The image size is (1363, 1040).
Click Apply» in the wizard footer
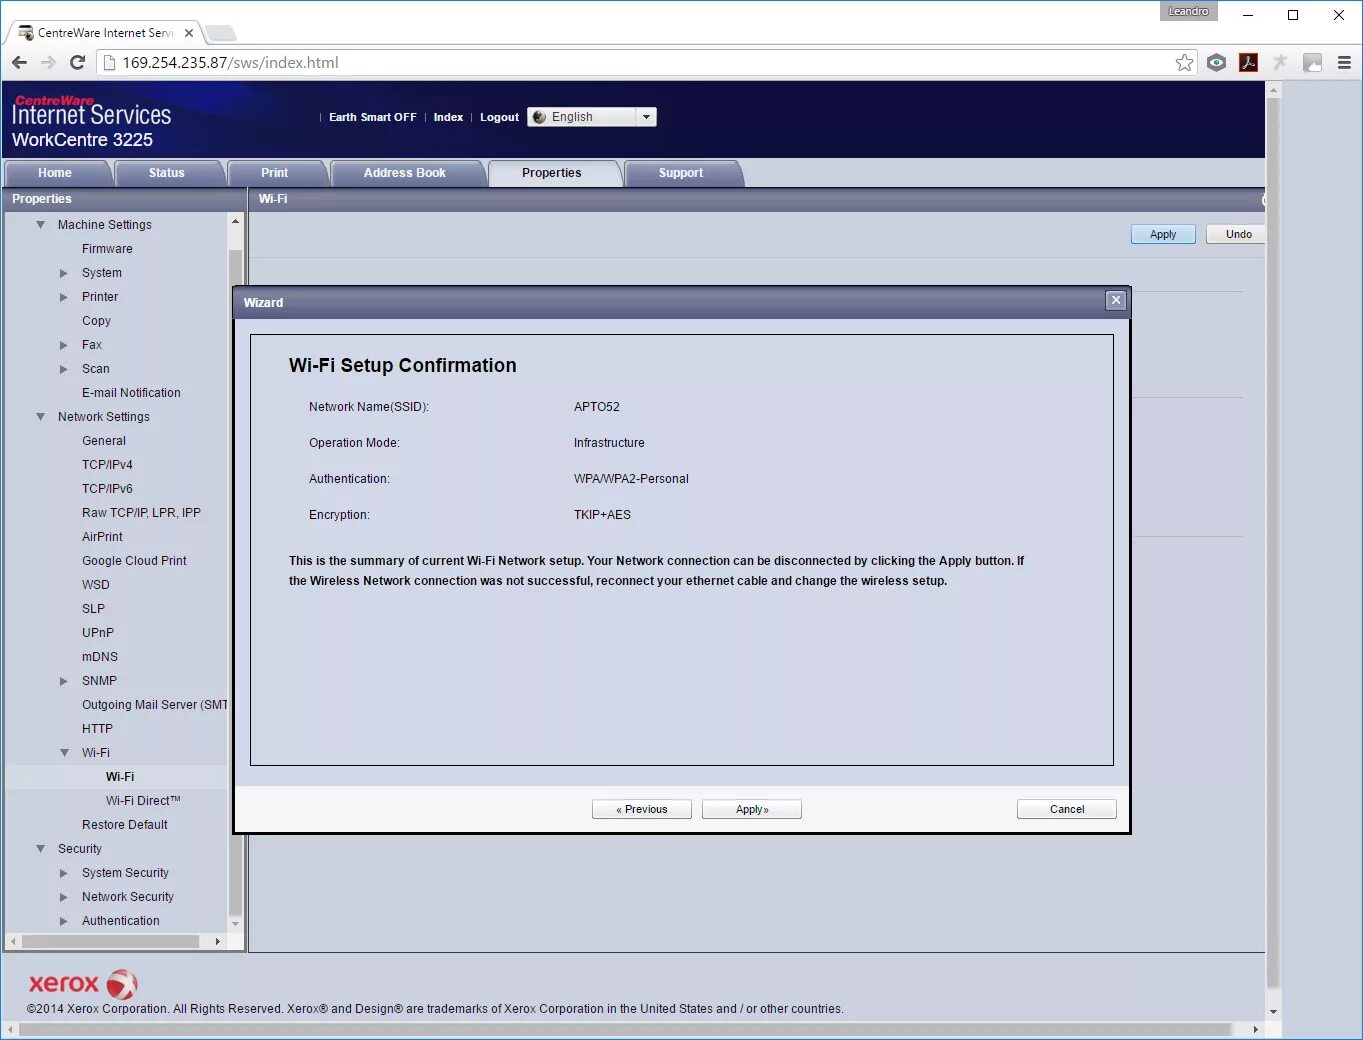point(752,809)
